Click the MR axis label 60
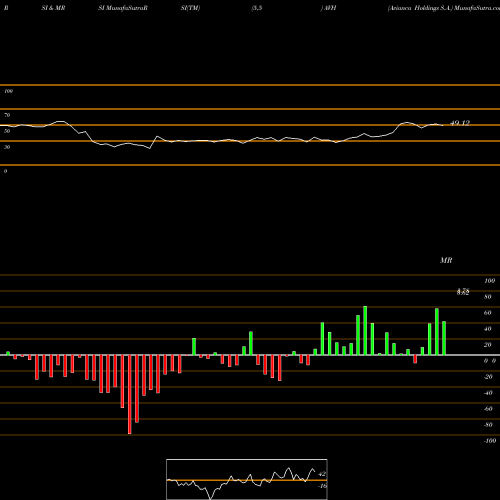Screen dimensions: 500x500 point(488,313)
